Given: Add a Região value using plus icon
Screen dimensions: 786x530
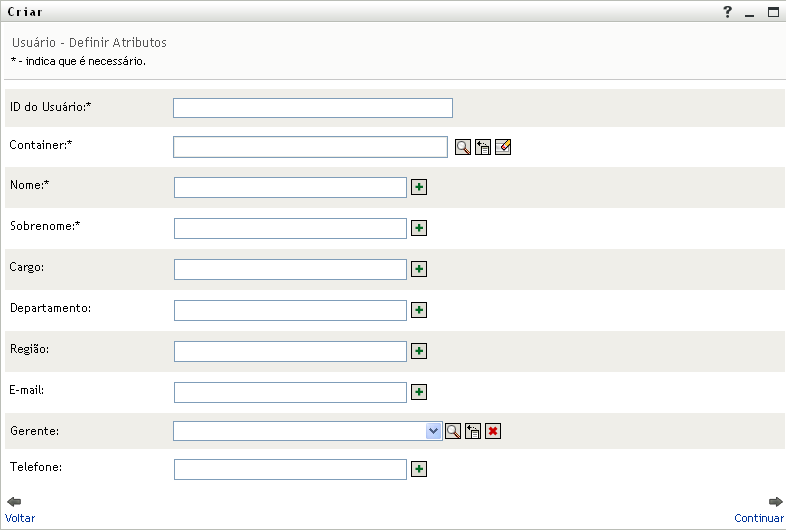Looking at the screenshot, I should 420,351.
